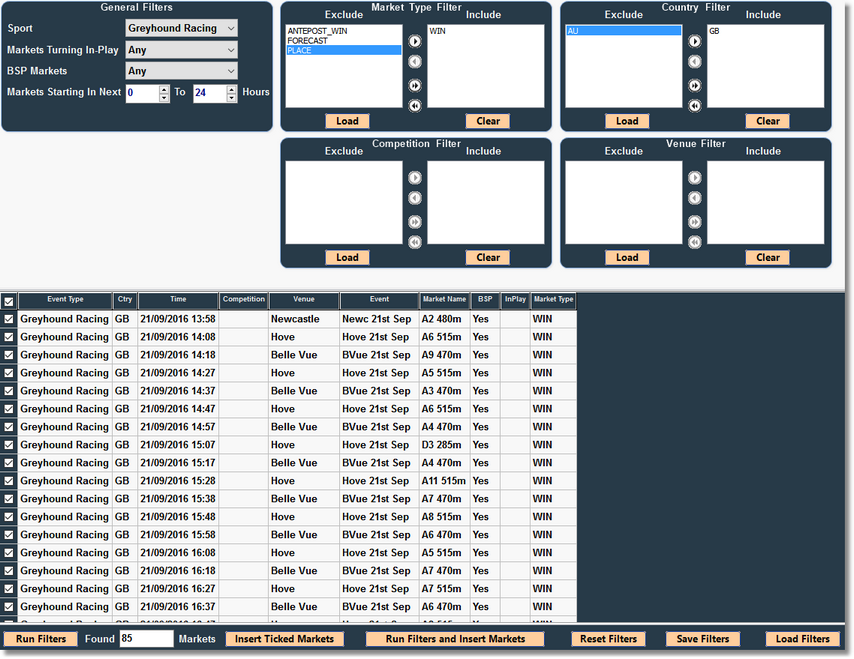Expand the Markets Turning In-Play dropdown
Screen dimensions: 854x659
pyautogui.click(x=181, y=50)
